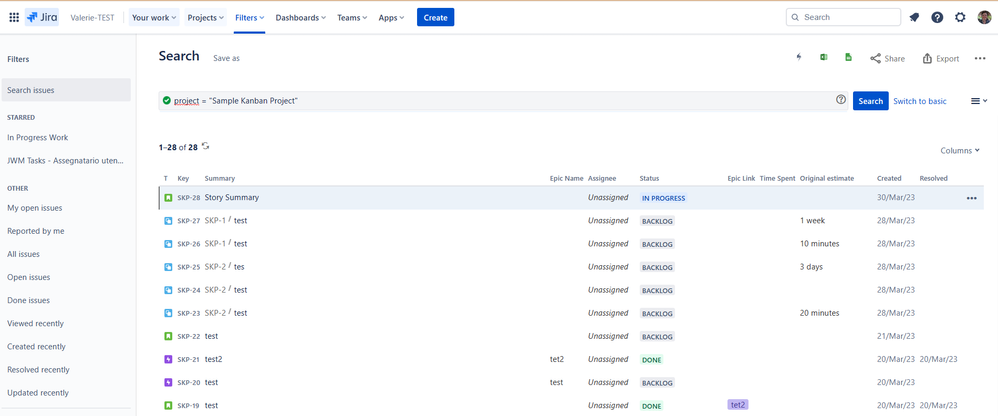Open the Columns selector dropdown
The image size is (998, 416).
tap(960, 151)
